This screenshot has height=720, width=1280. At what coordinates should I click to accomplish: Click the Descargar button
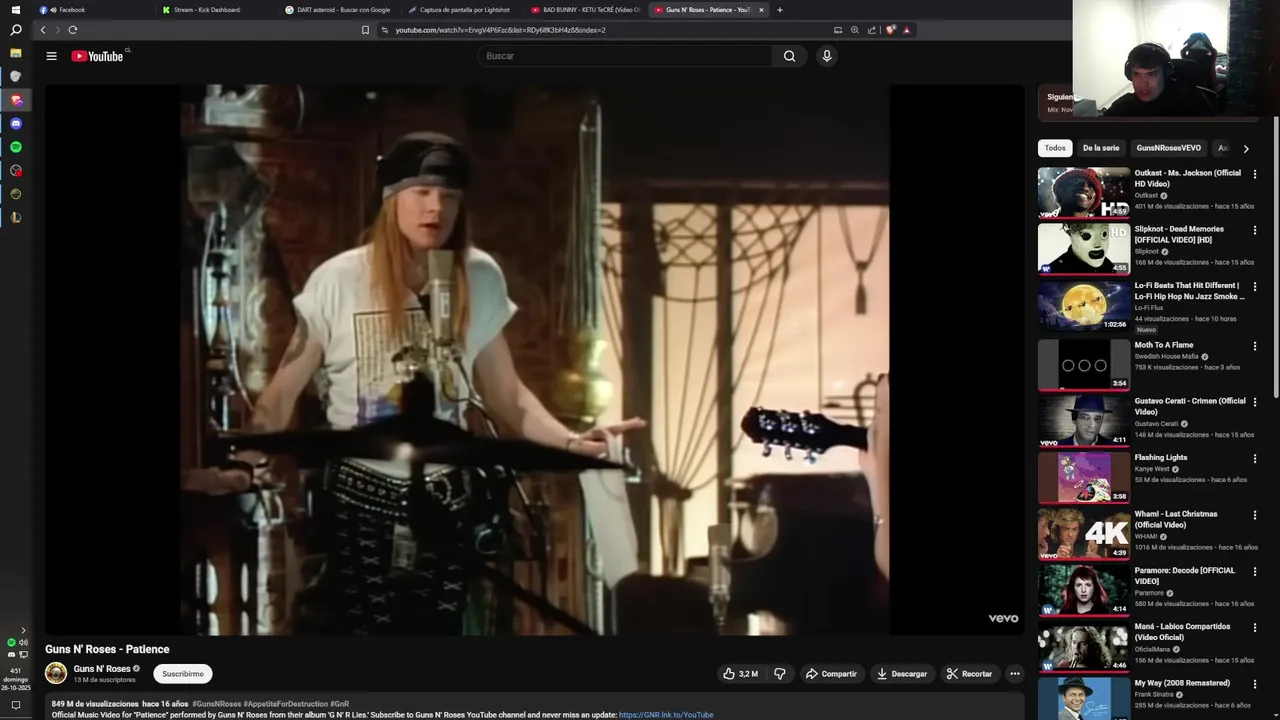902,674
